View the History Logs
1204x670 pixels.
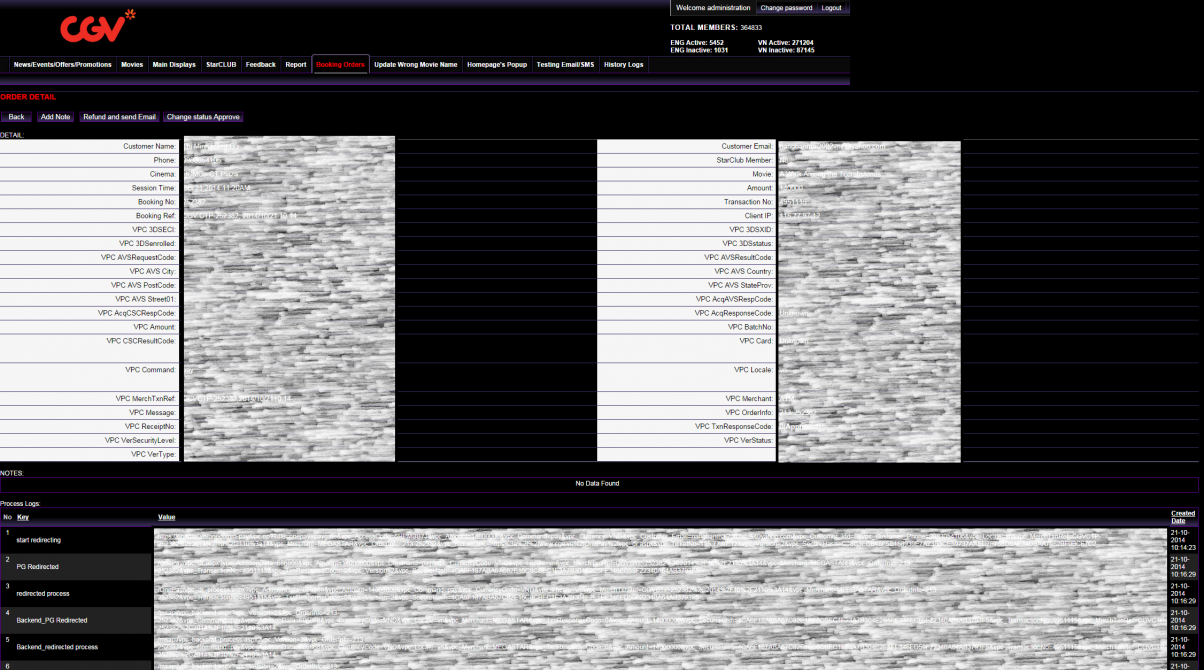pyautogui.click(x=623, y=65)
